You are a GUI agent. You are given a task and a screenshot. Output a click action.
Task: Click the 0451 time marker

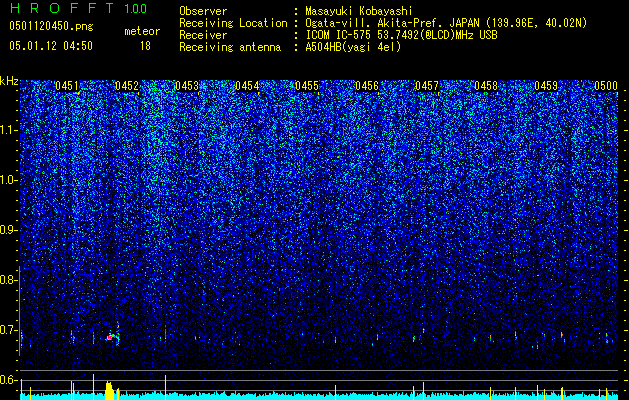pyautogui.click(x=67, y=86)
